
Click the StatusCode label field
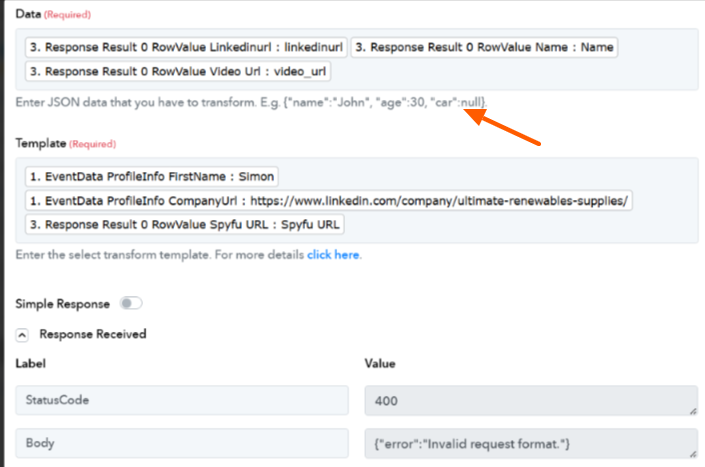coord(182,400)
